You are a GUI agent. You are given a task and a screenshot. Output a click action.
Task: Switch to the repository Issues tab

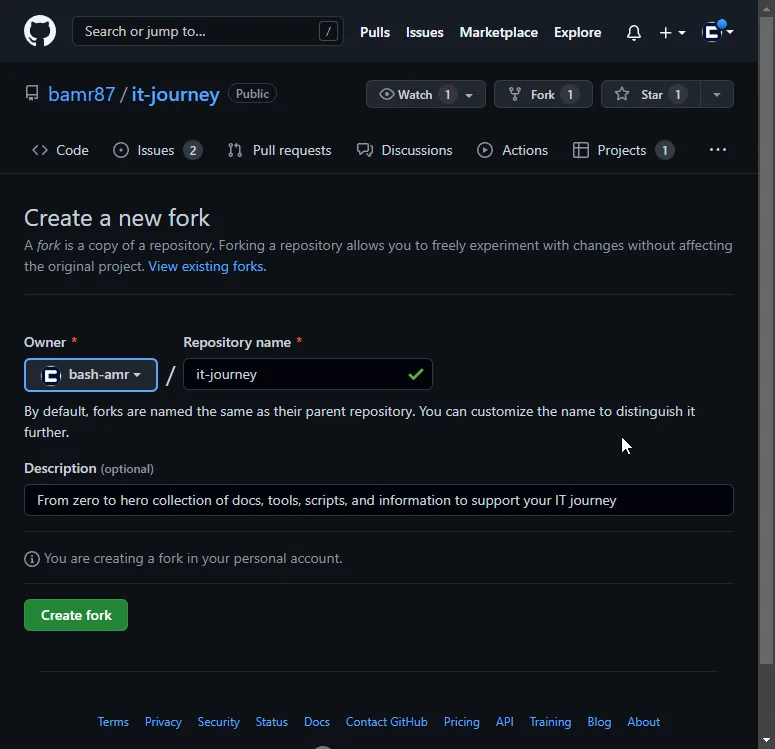157,150
